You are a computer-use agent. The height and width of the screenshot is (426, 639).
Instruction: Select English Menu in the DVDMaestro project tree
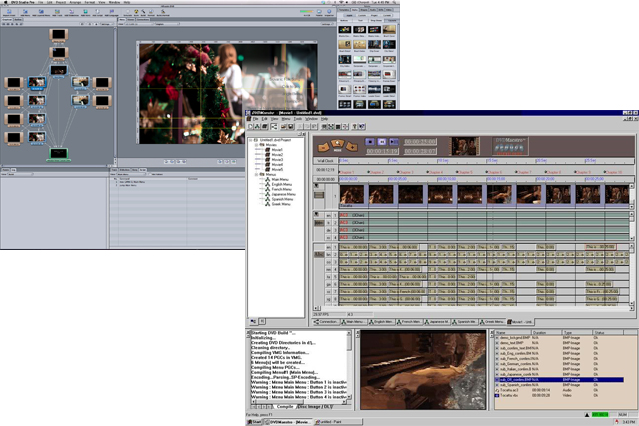coord(282,184)
